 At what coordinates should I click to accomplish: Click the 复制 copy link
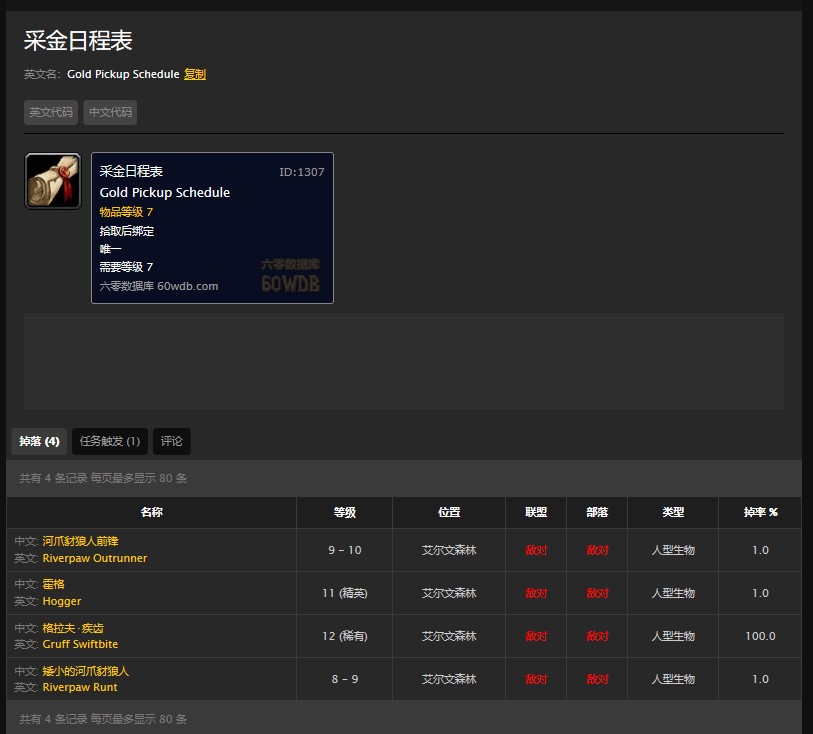click(195, 74)
